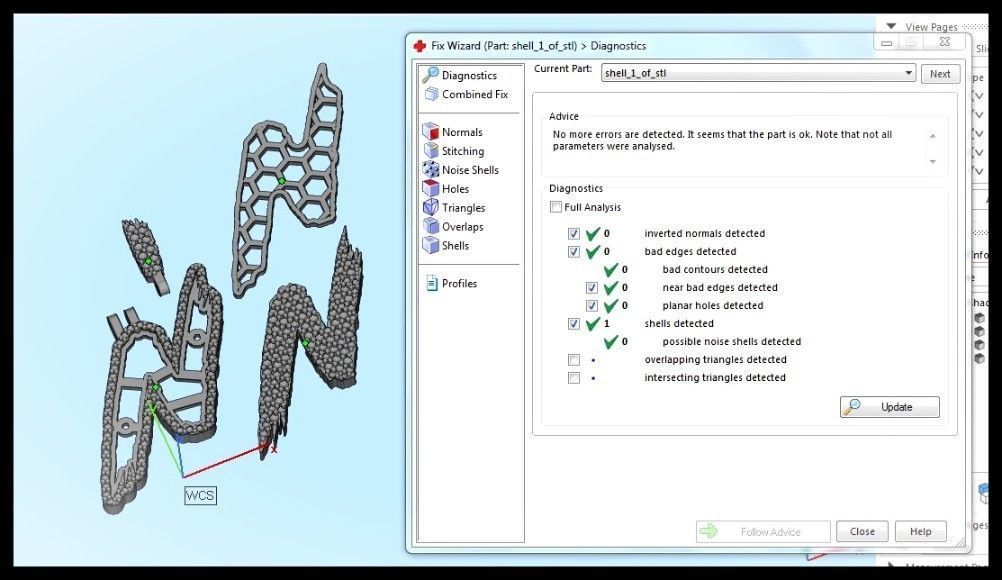
Task: Click the Update button
Action: pyautogui.click(x=890, y=407)
